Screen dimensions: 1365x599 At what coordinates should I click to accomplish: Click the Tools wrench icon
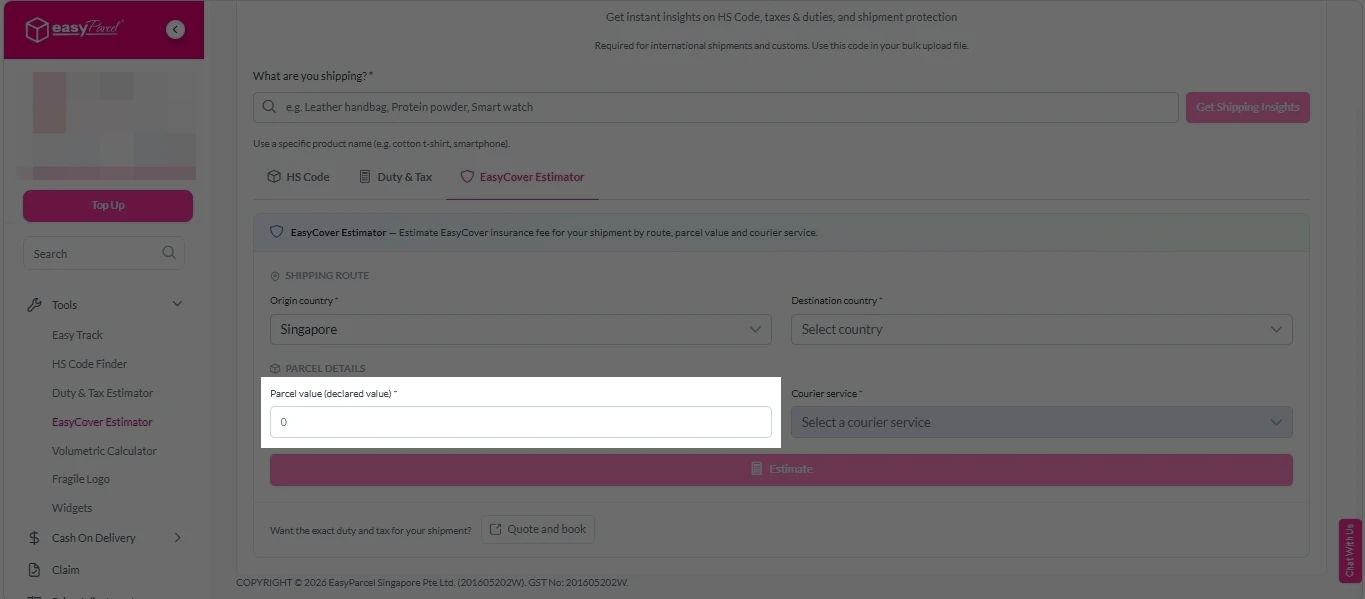point(34,305)
